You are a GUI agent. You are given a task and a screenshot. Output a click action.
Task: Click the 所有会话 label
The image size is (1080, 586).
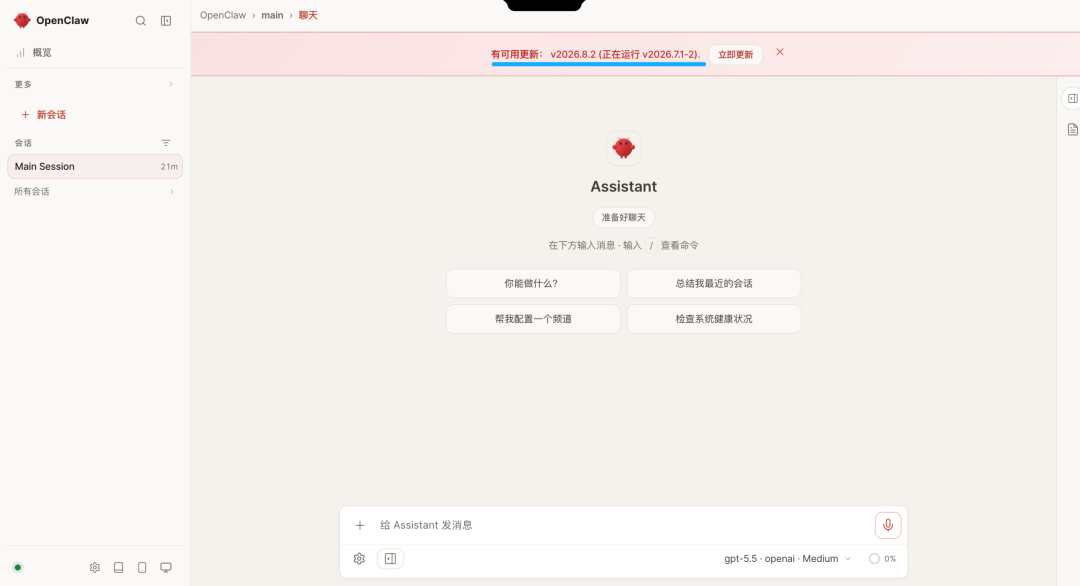(x=32, y=191)
